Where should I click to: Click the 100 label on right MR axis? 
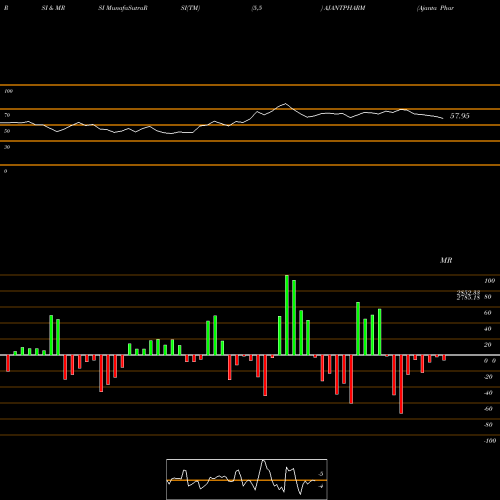tap(489, 281)
